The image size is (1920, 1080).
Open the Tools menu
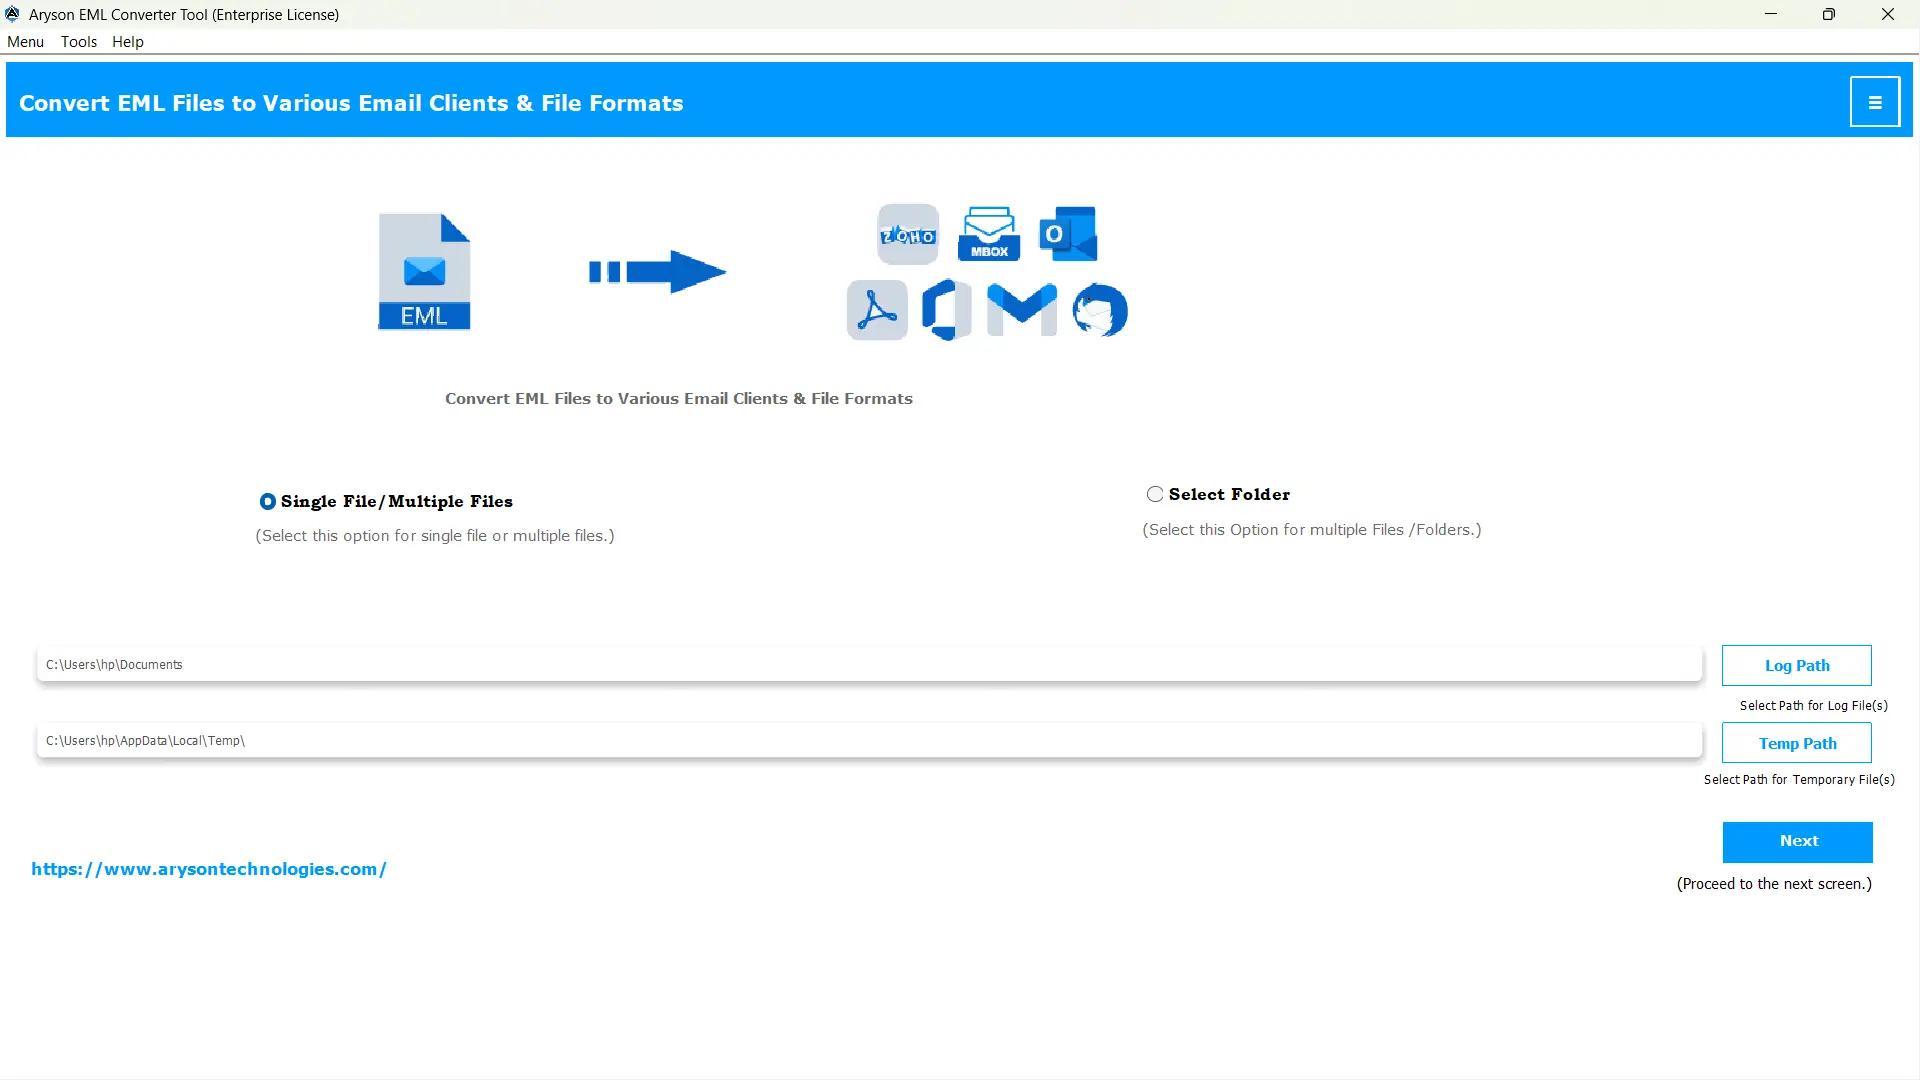click(x=78, y=42)
